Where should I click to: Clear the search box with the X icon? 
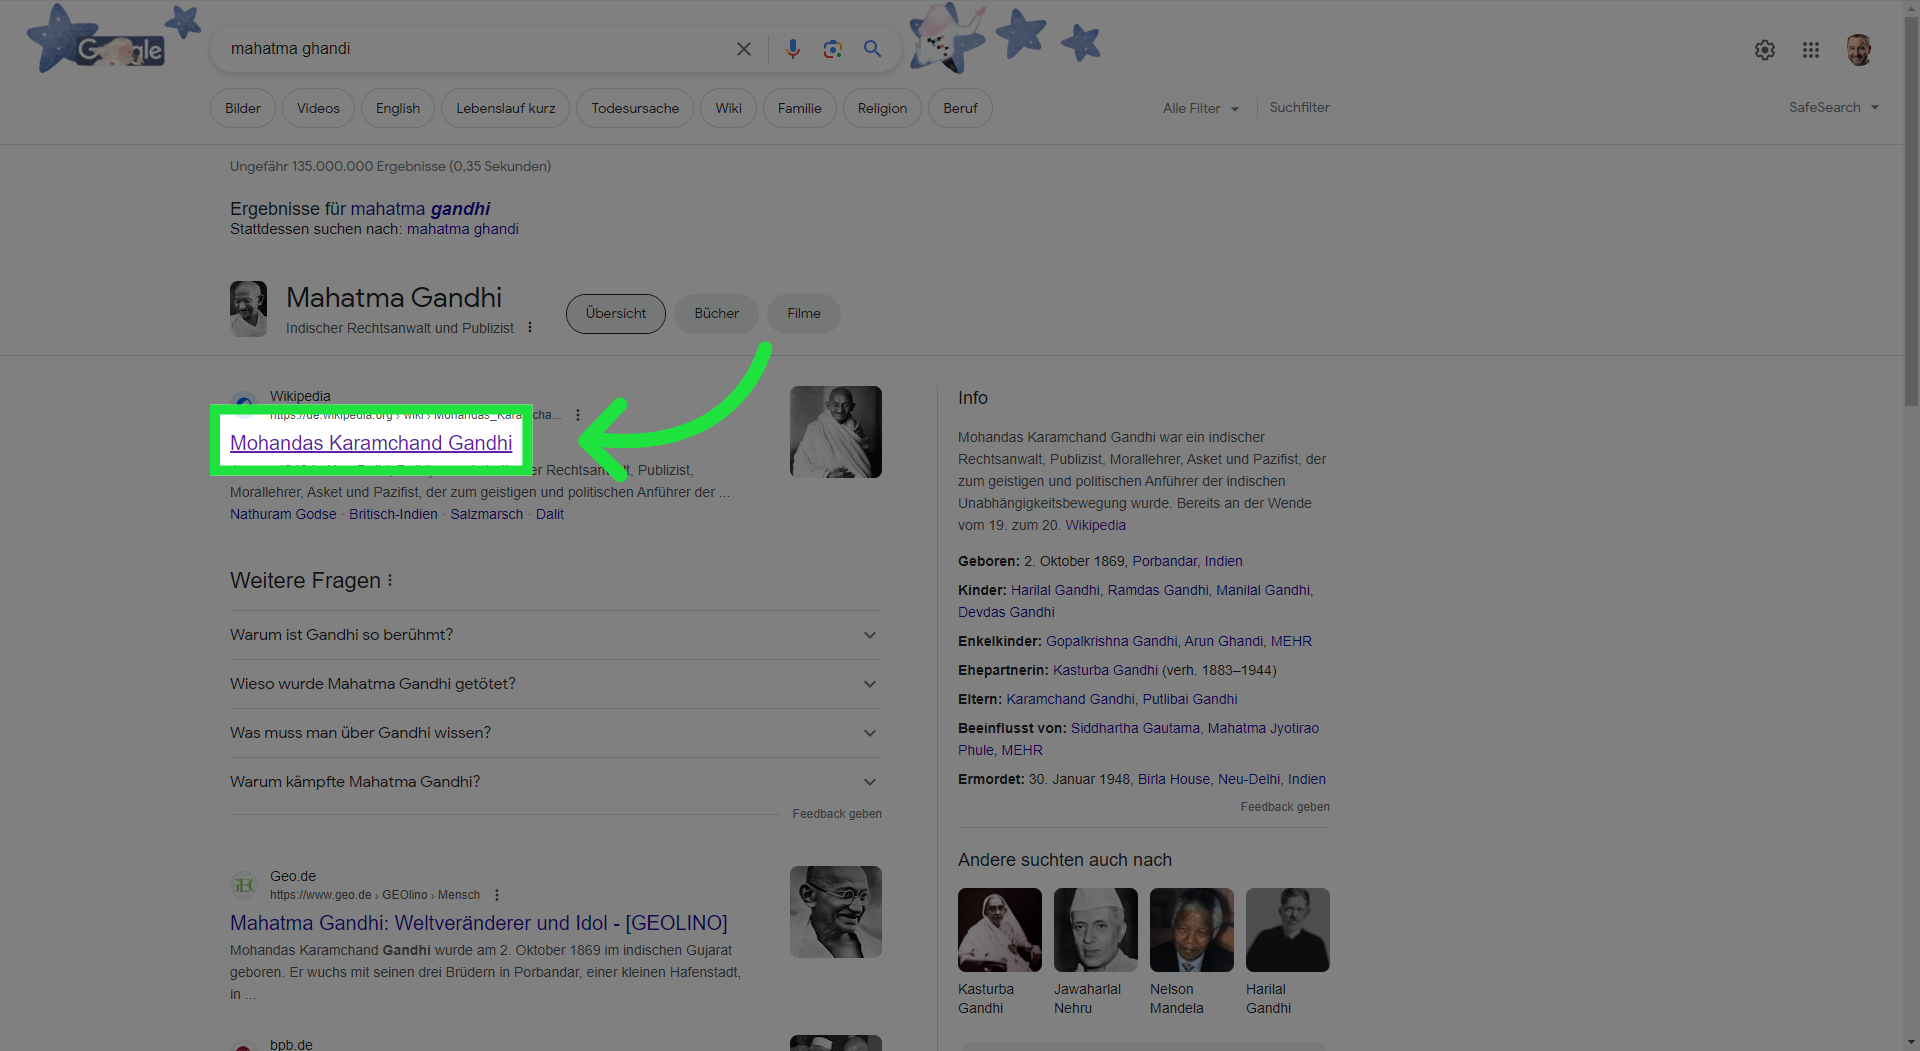tap(743, 49)
